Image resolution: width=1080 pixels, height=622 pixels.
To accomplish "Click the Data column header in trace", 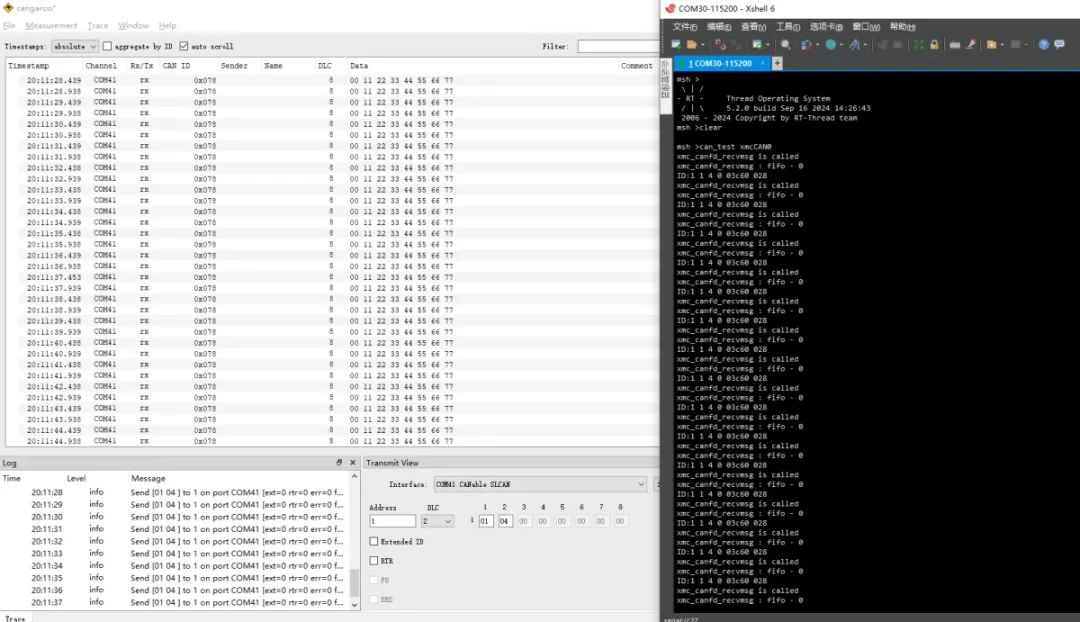I will pos(359,65).
